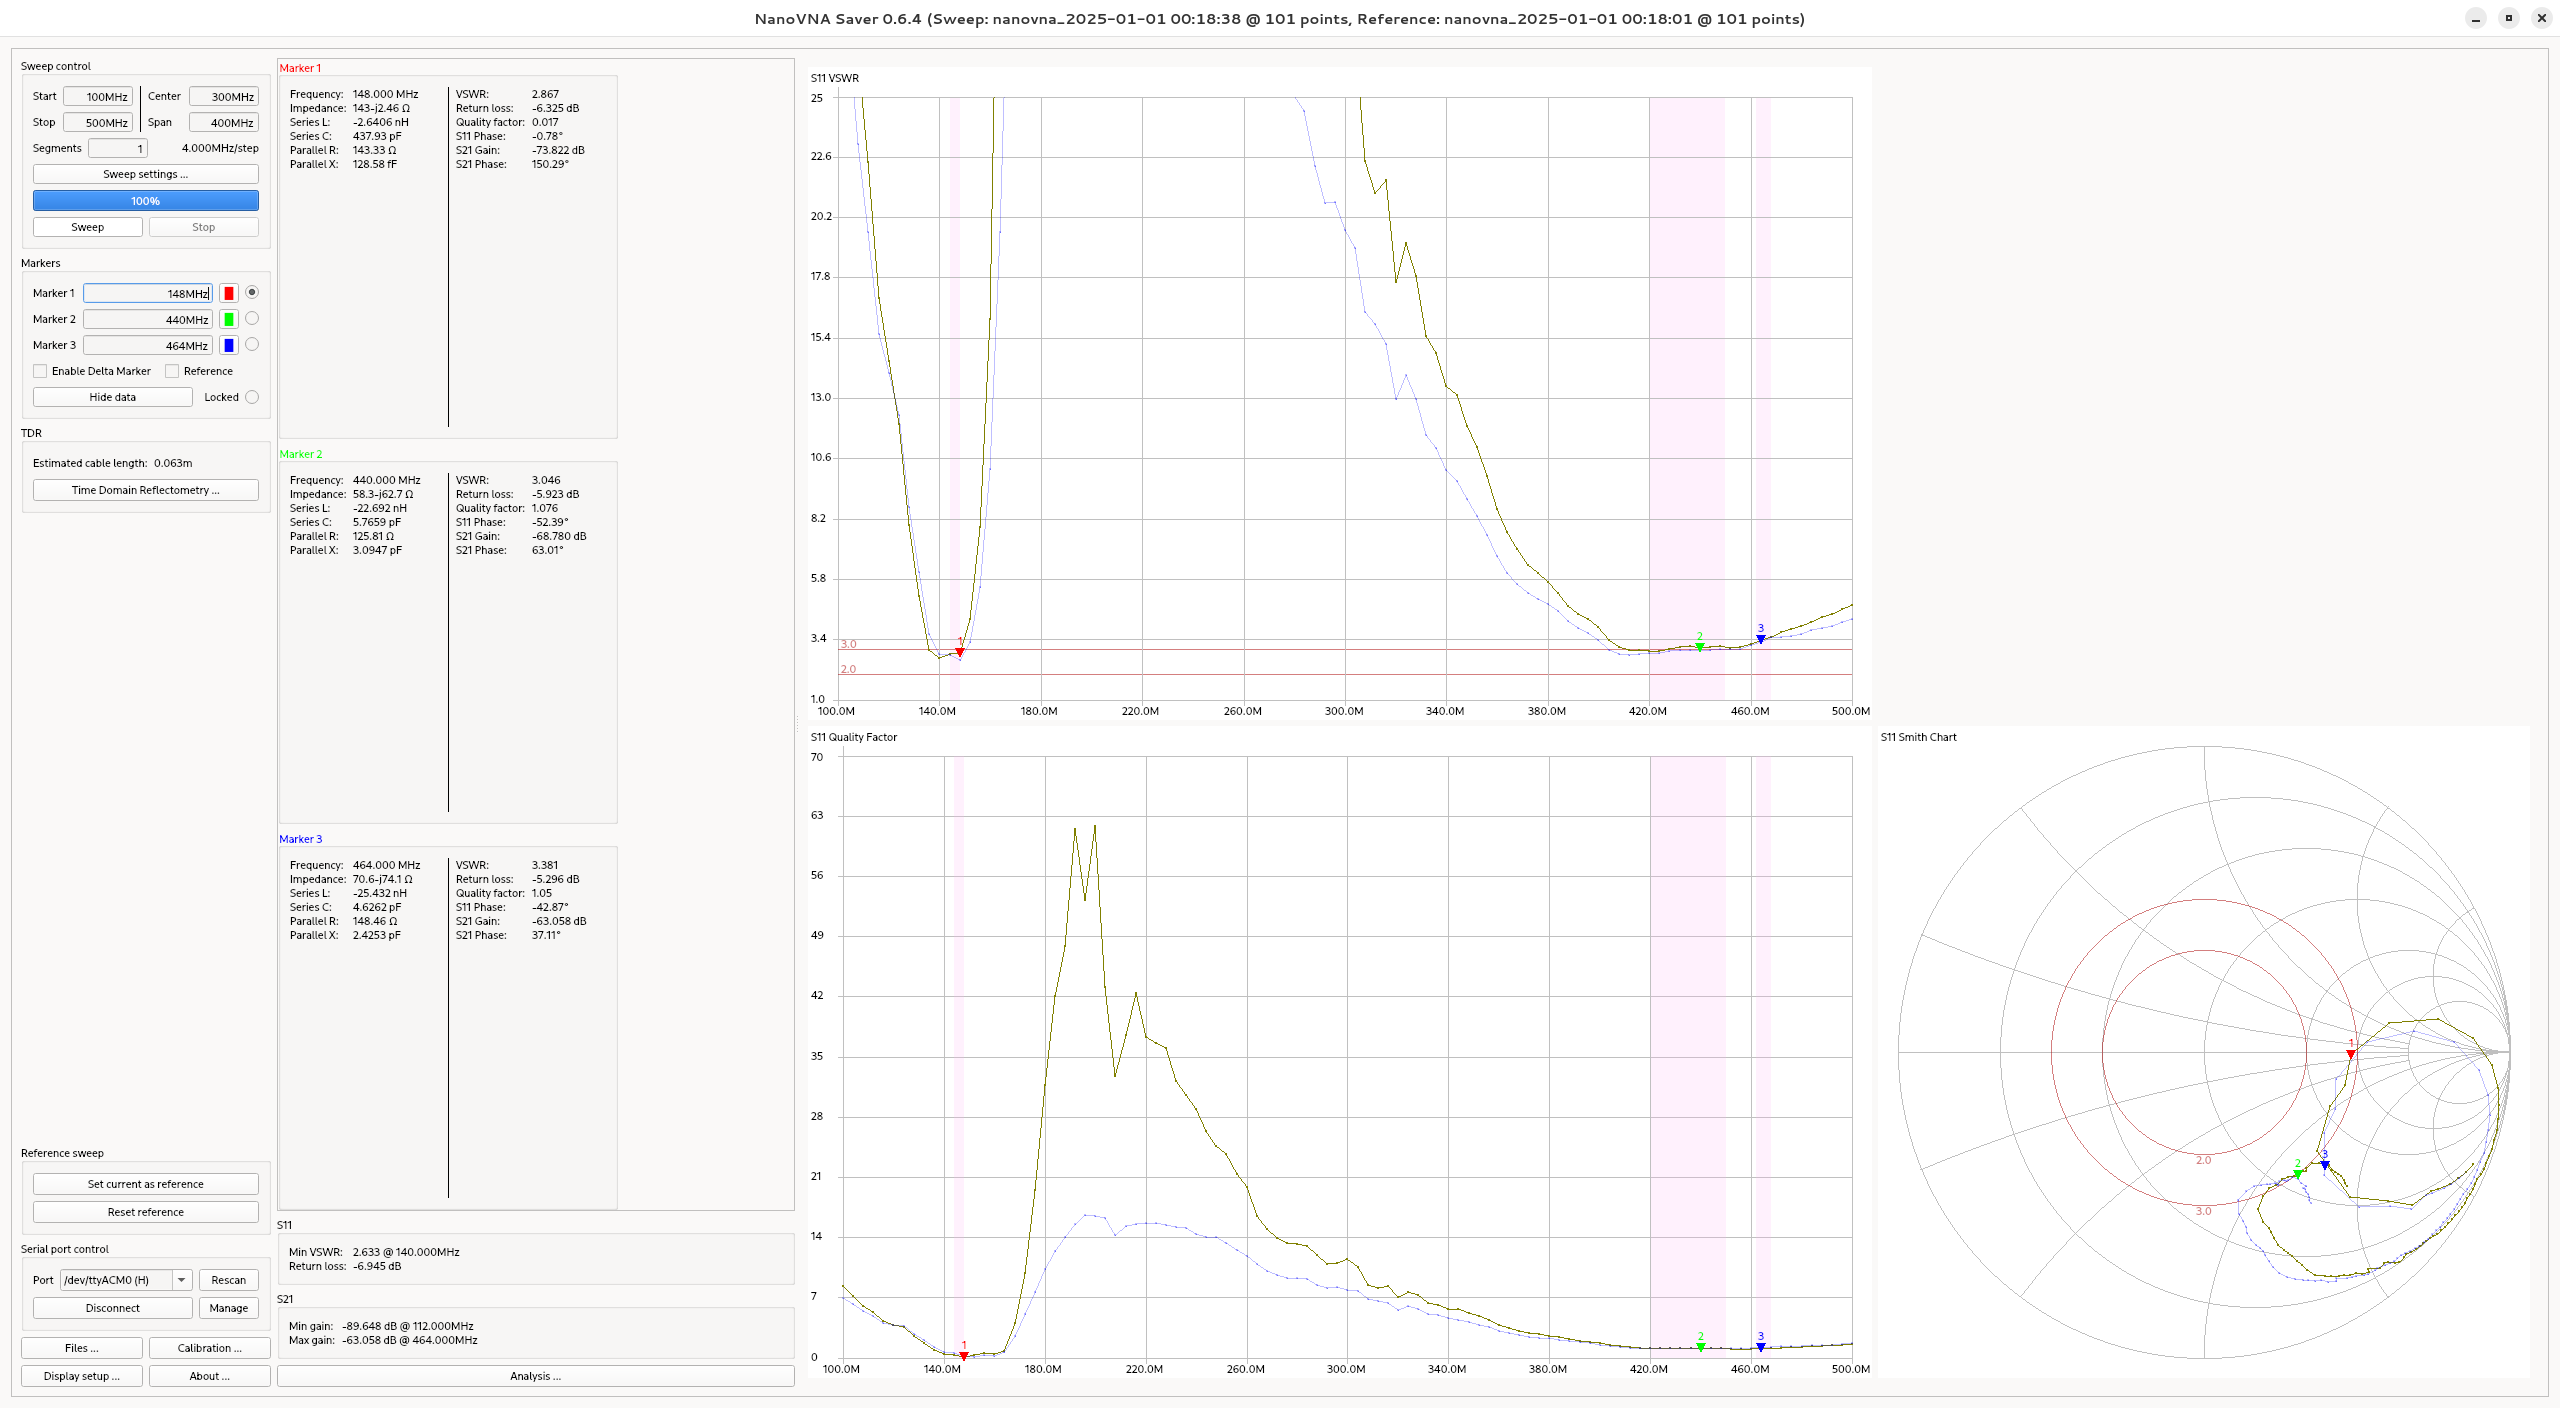Click Marker 3 VSWR value 3.381
The image size is (2560, 1408).
coord(546,865)
